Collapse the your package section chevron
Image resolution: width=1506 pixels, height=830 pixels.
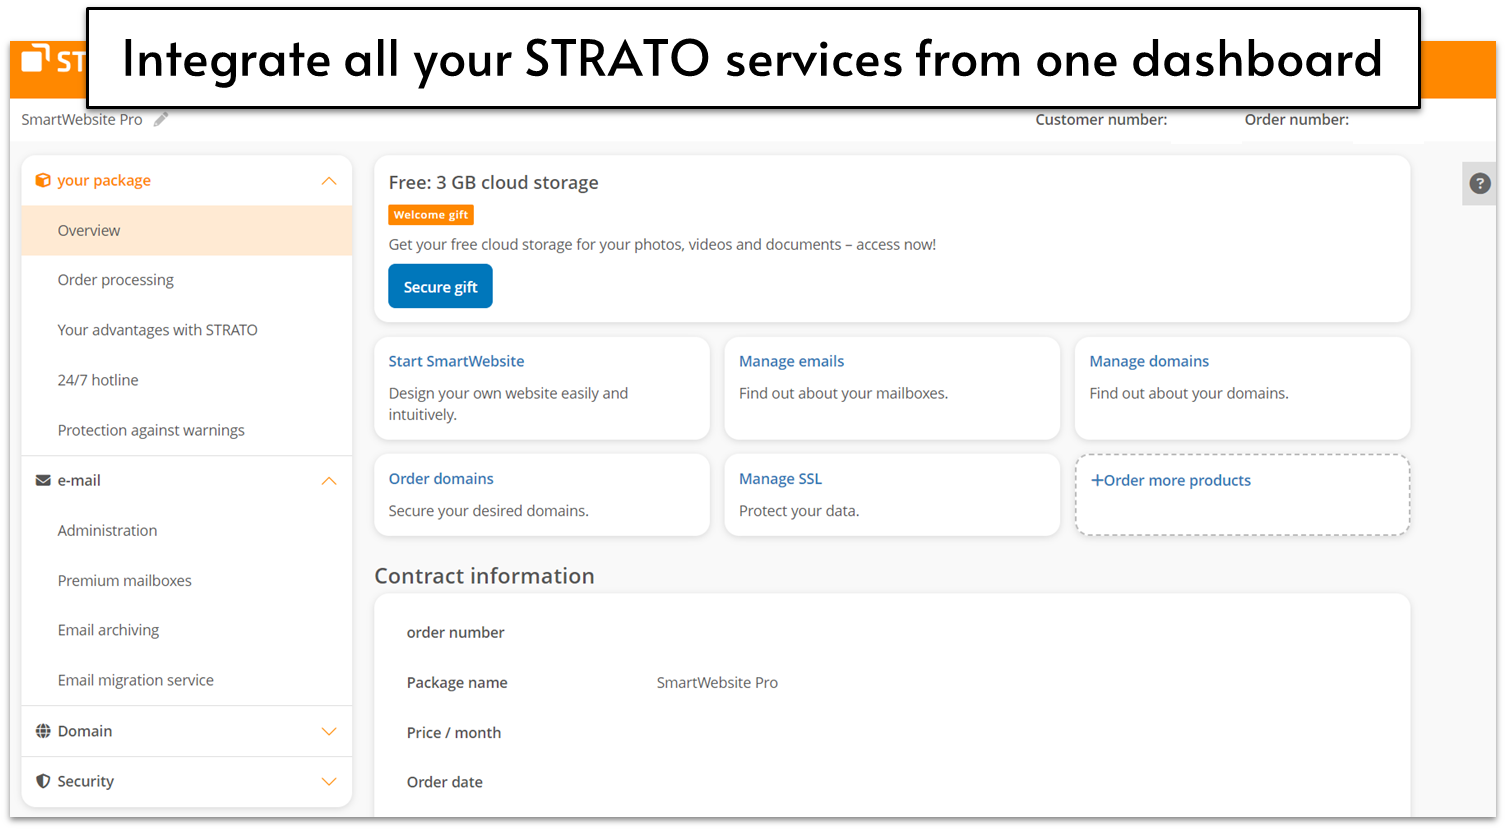point(329,181)
